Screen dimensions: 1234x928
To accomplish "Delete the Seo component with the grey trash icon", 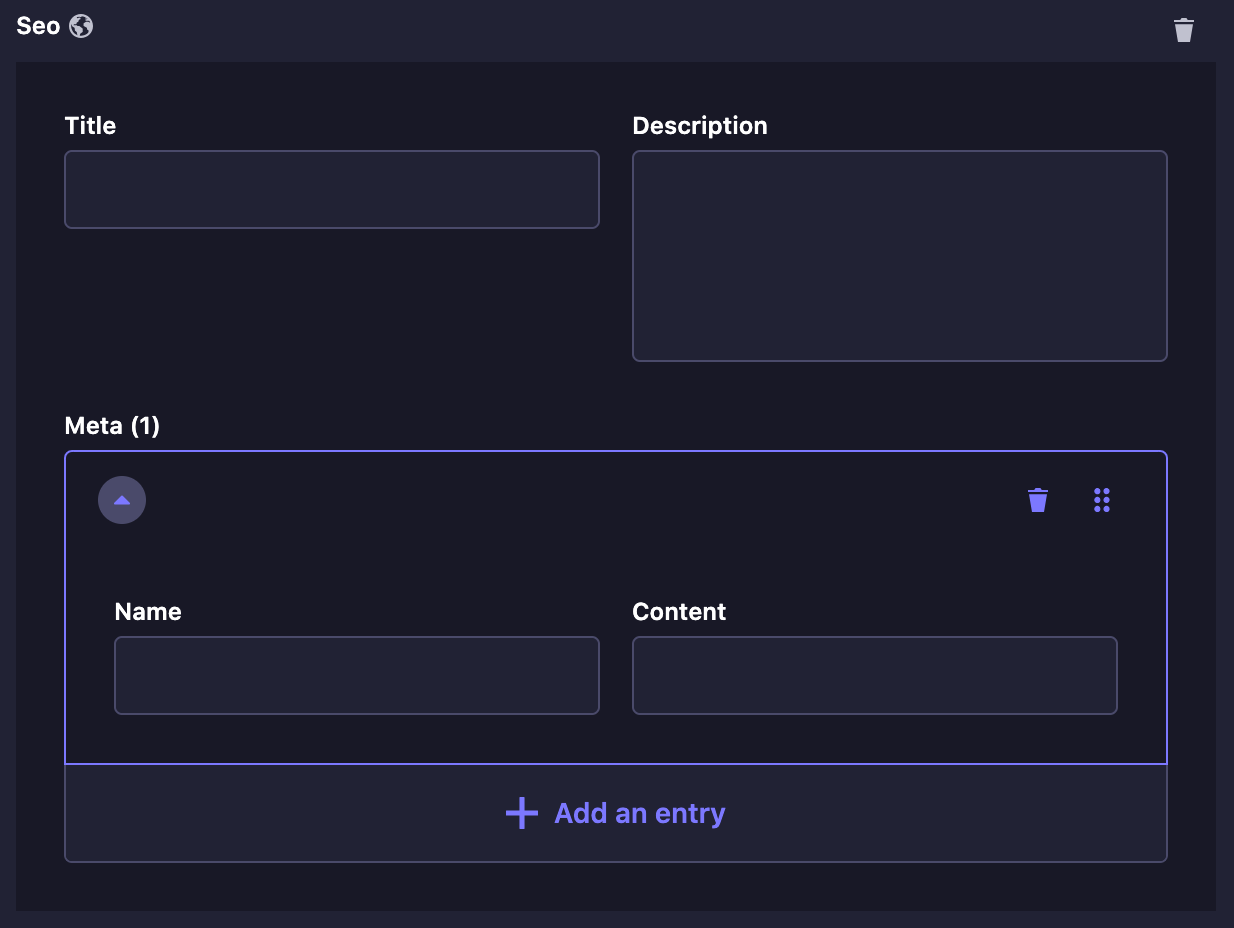I will coord(1183,29).
